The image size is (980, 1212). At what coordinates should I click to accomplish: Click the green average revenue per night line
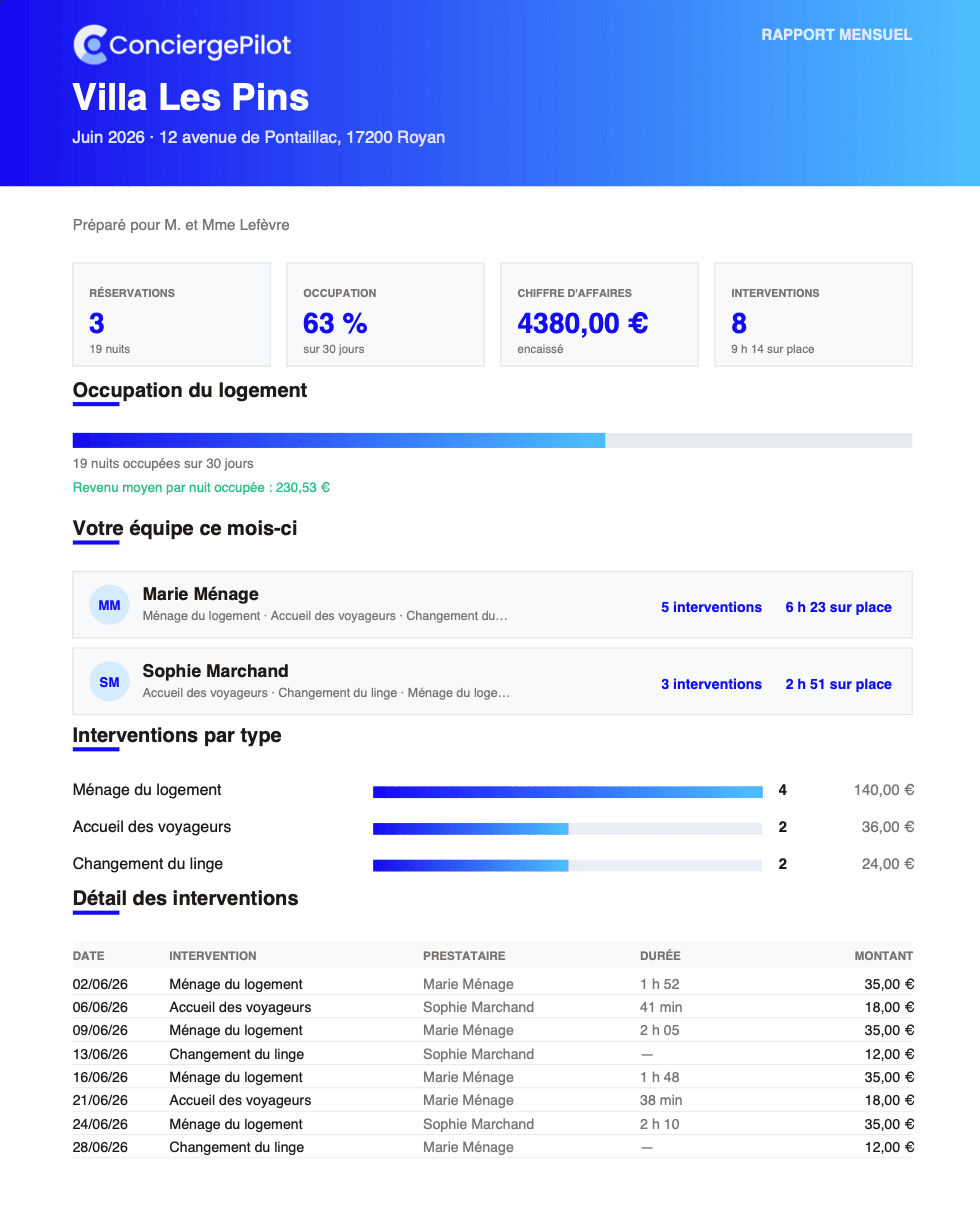coord(201,488)
